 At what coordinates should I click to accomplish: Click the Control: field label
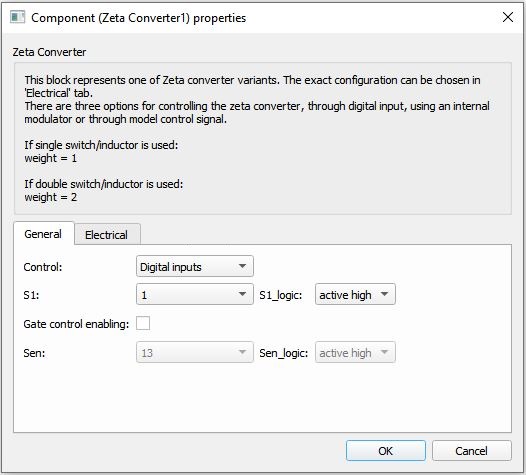(43, 267)
